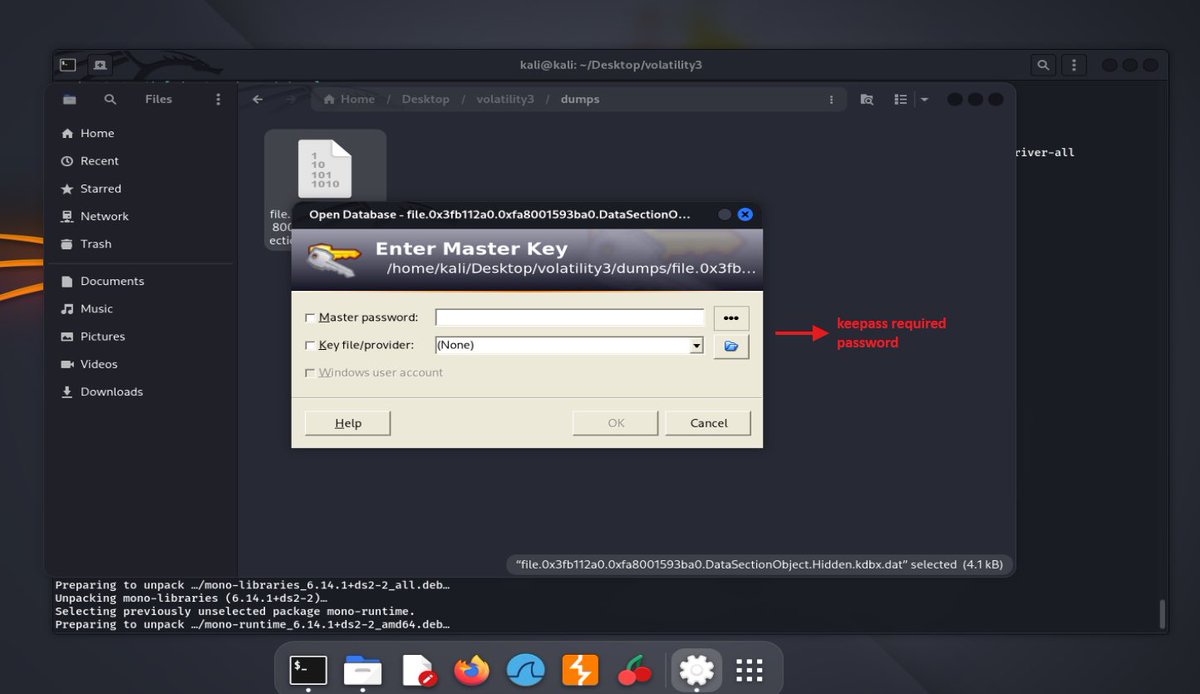
Task: Click the OK button in KeePass dialog
Action: (616, 423)
